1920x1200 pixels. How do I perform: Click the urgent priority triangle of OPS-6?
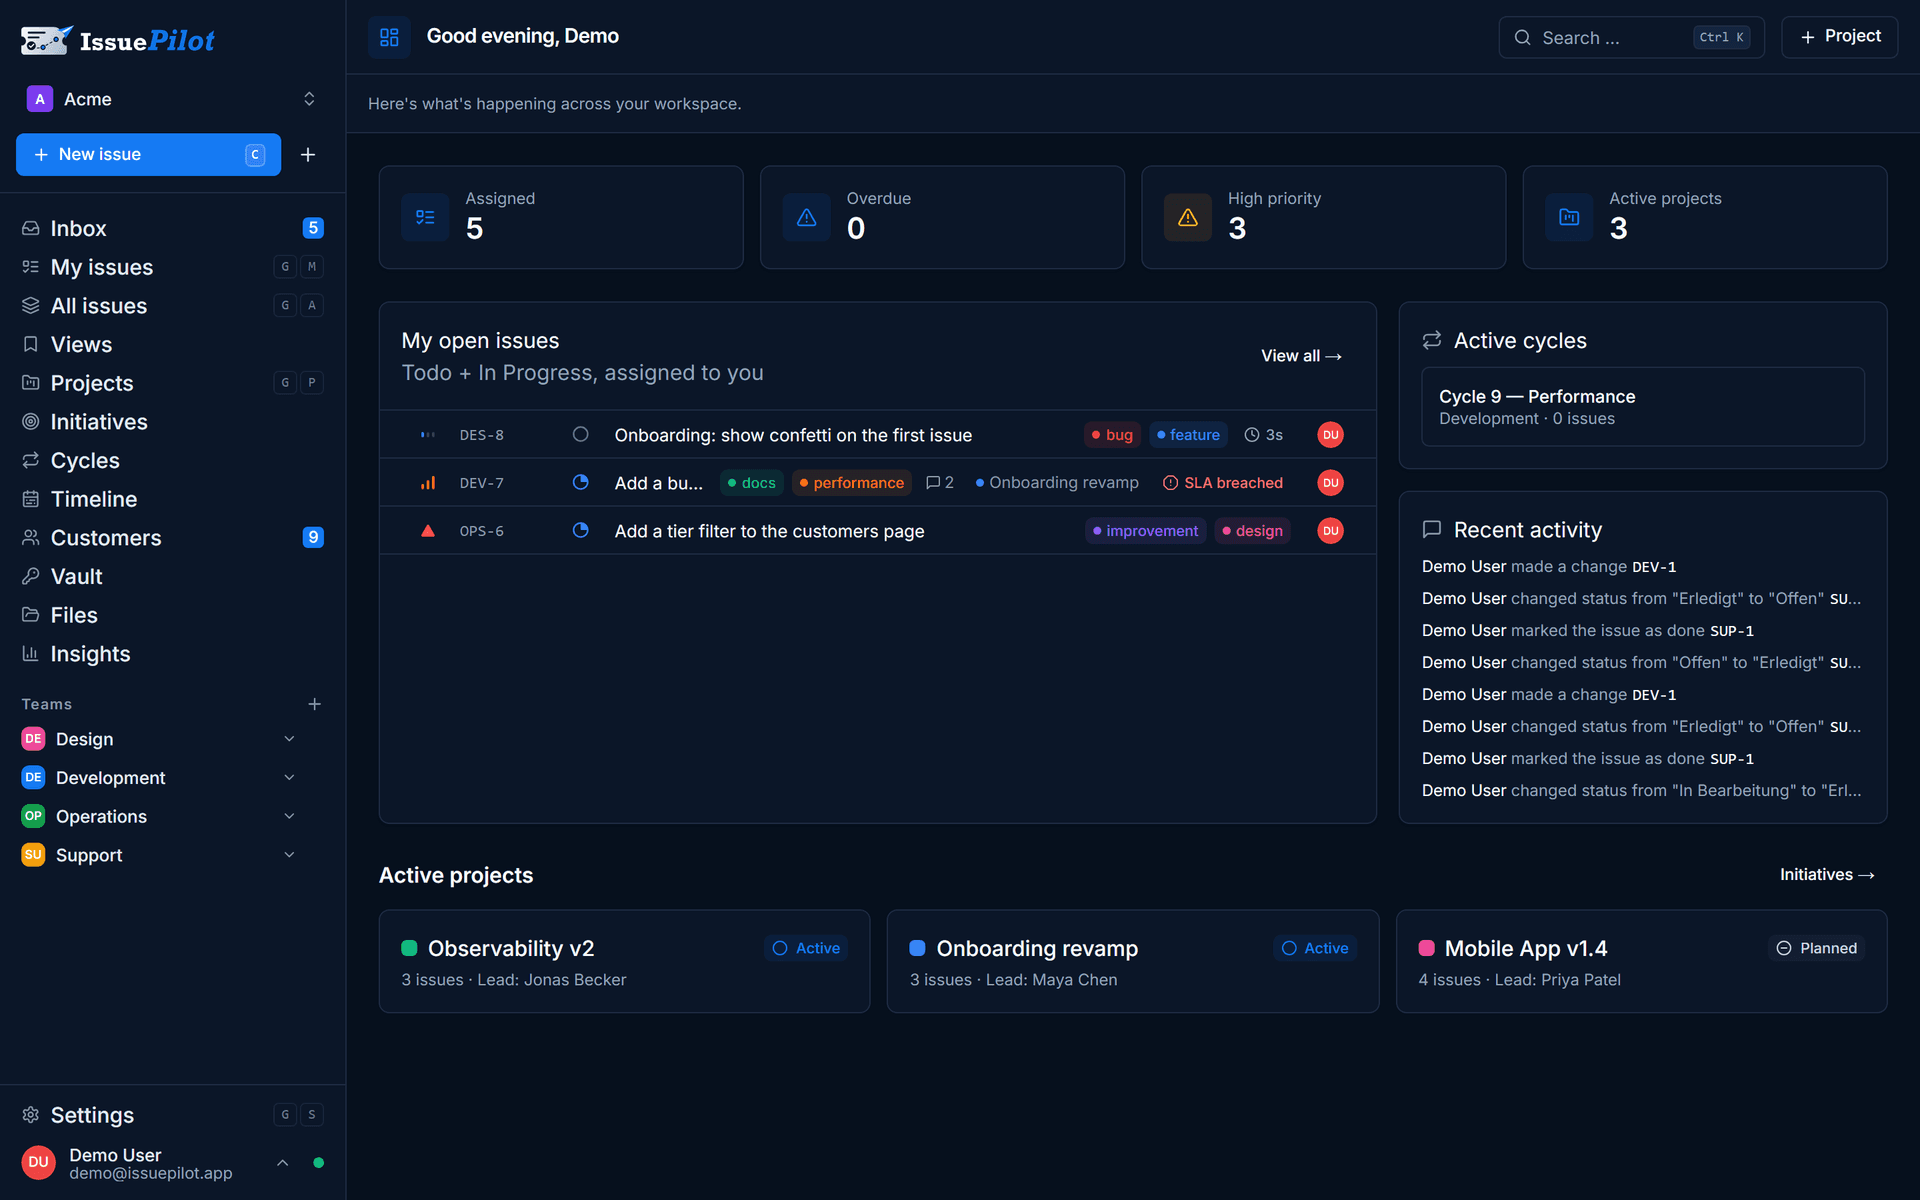point(428,530)
